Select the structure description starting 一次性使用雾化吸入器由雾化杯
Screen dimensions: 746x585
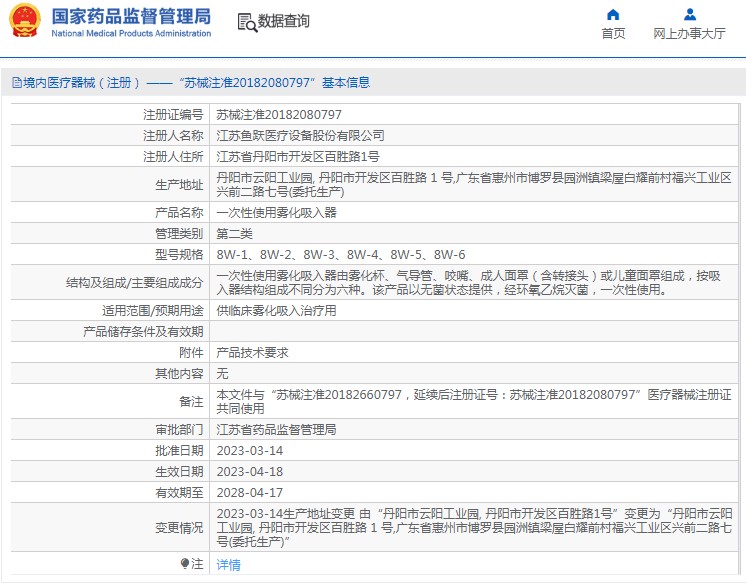point(469,283)
